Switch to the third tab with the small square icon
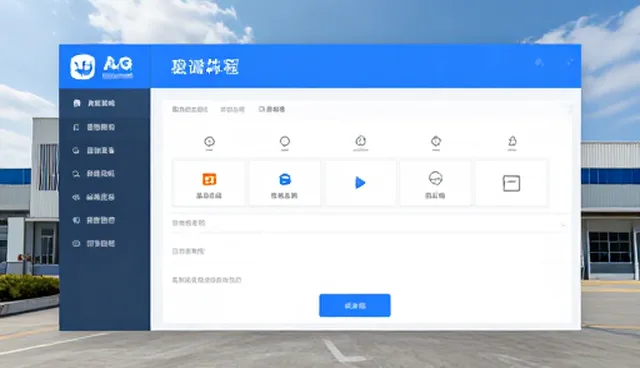This screenshot has height=368, width=640. coord(272,109)
